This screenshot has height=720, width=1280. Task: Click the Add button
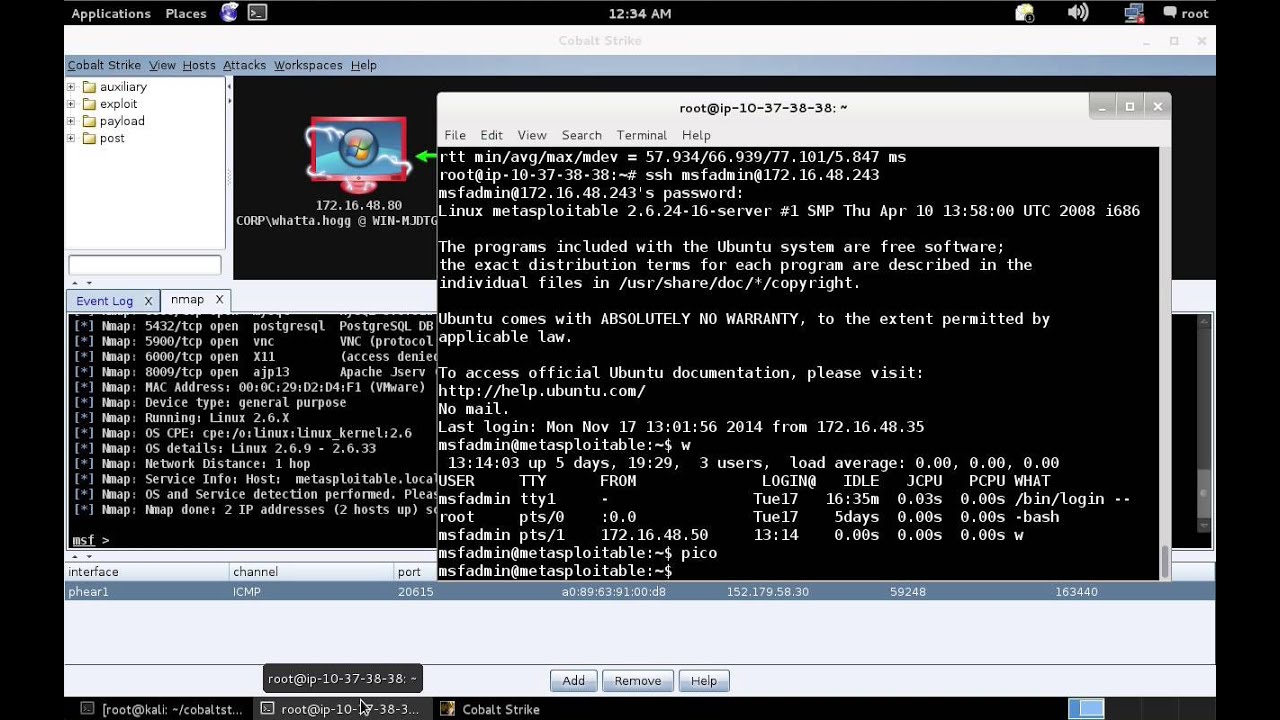574,681
